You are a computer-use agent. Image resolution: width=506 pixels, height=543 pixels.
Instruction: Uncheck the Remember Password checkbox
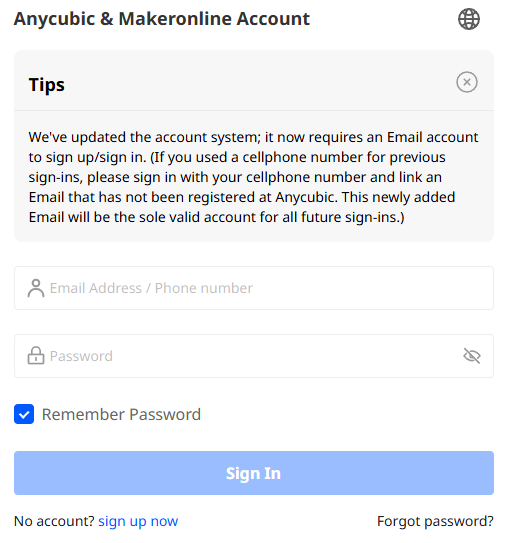pyautogui.click(x=24, y=414)
